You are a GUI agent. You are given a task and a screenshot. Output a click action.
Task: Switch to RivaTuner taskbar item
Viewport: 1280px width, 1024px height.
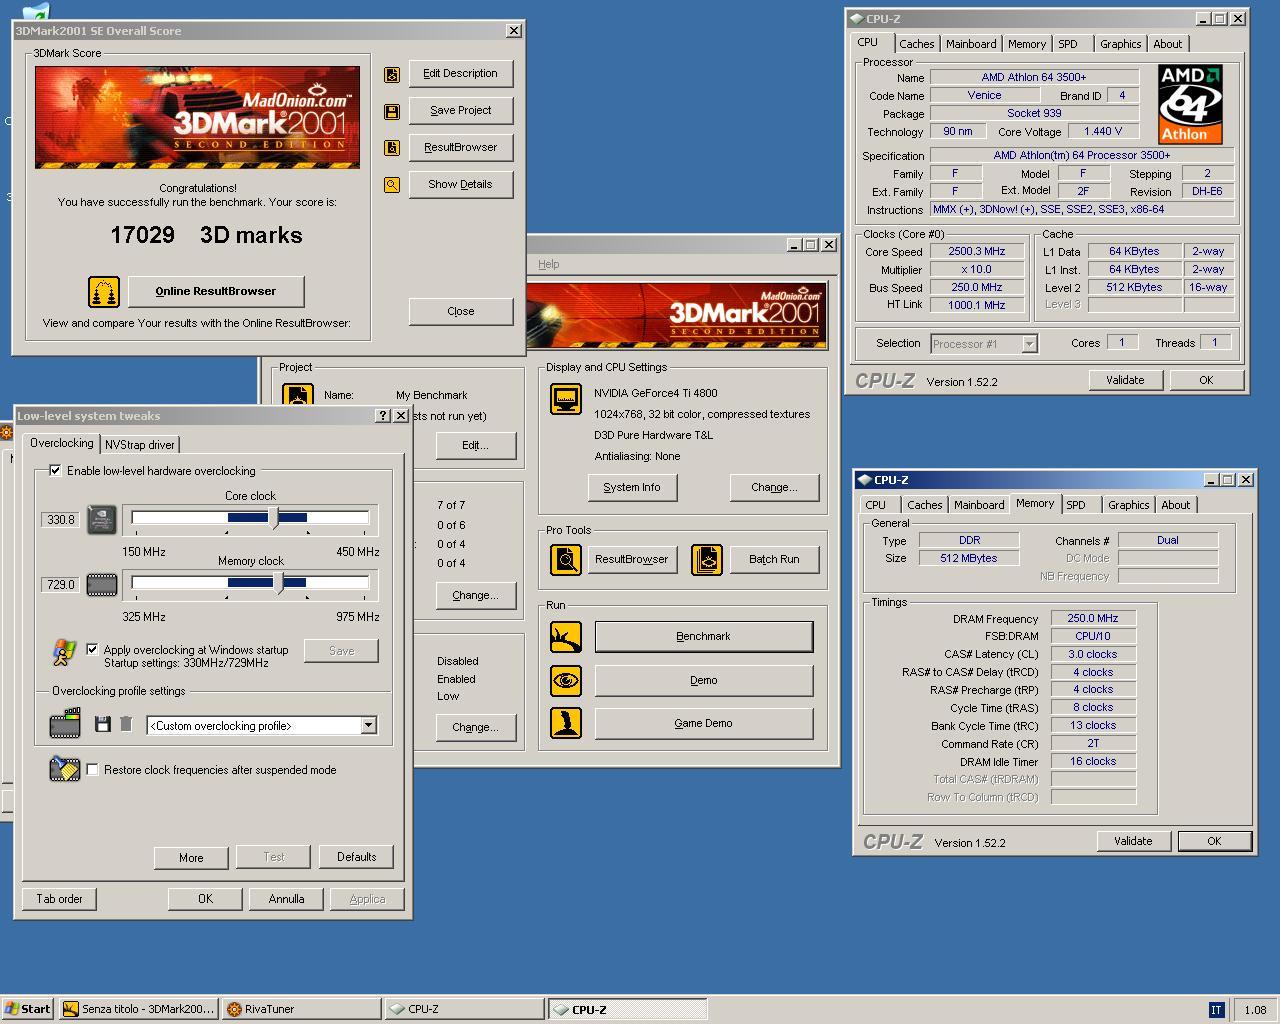click(301, 1009)
